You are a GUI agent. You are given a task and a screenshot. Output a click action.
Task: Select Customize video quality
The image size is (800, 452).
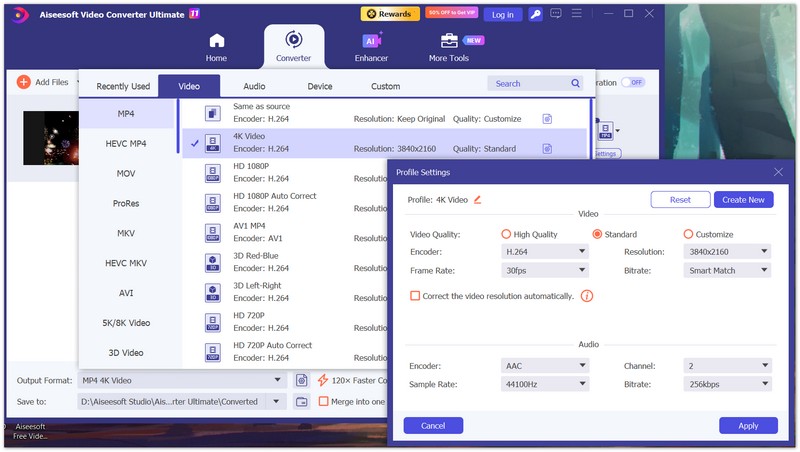688,234
